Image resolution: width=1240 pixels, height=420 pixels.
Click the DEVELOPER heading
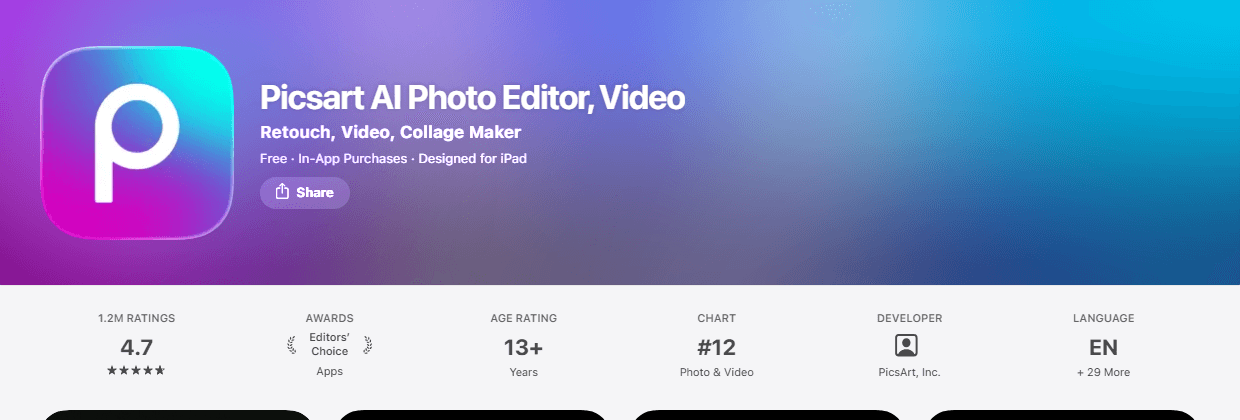click(x=909, y=318)
